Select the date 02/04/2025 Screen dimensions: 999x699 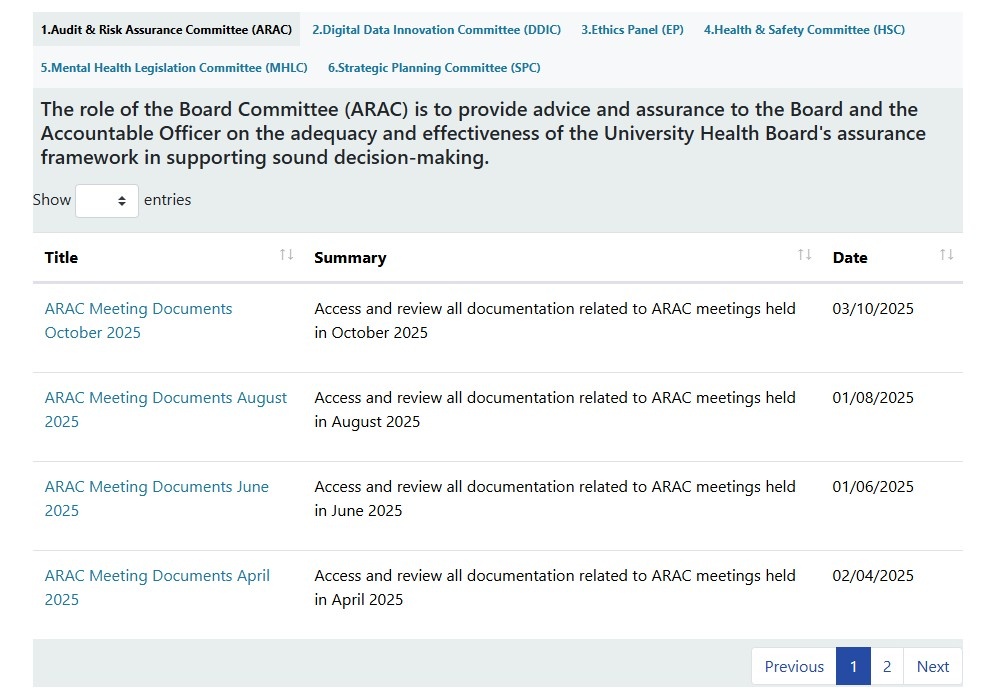click(873, 575)
